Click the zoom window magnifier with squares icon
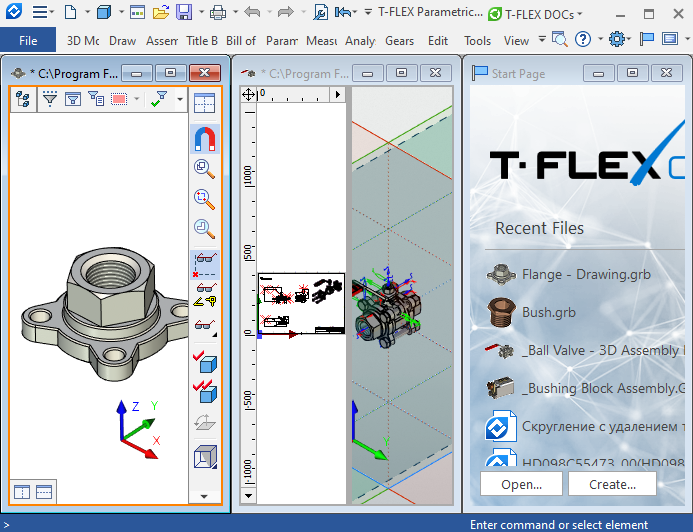The image size is (693, 532). (205, 169)
